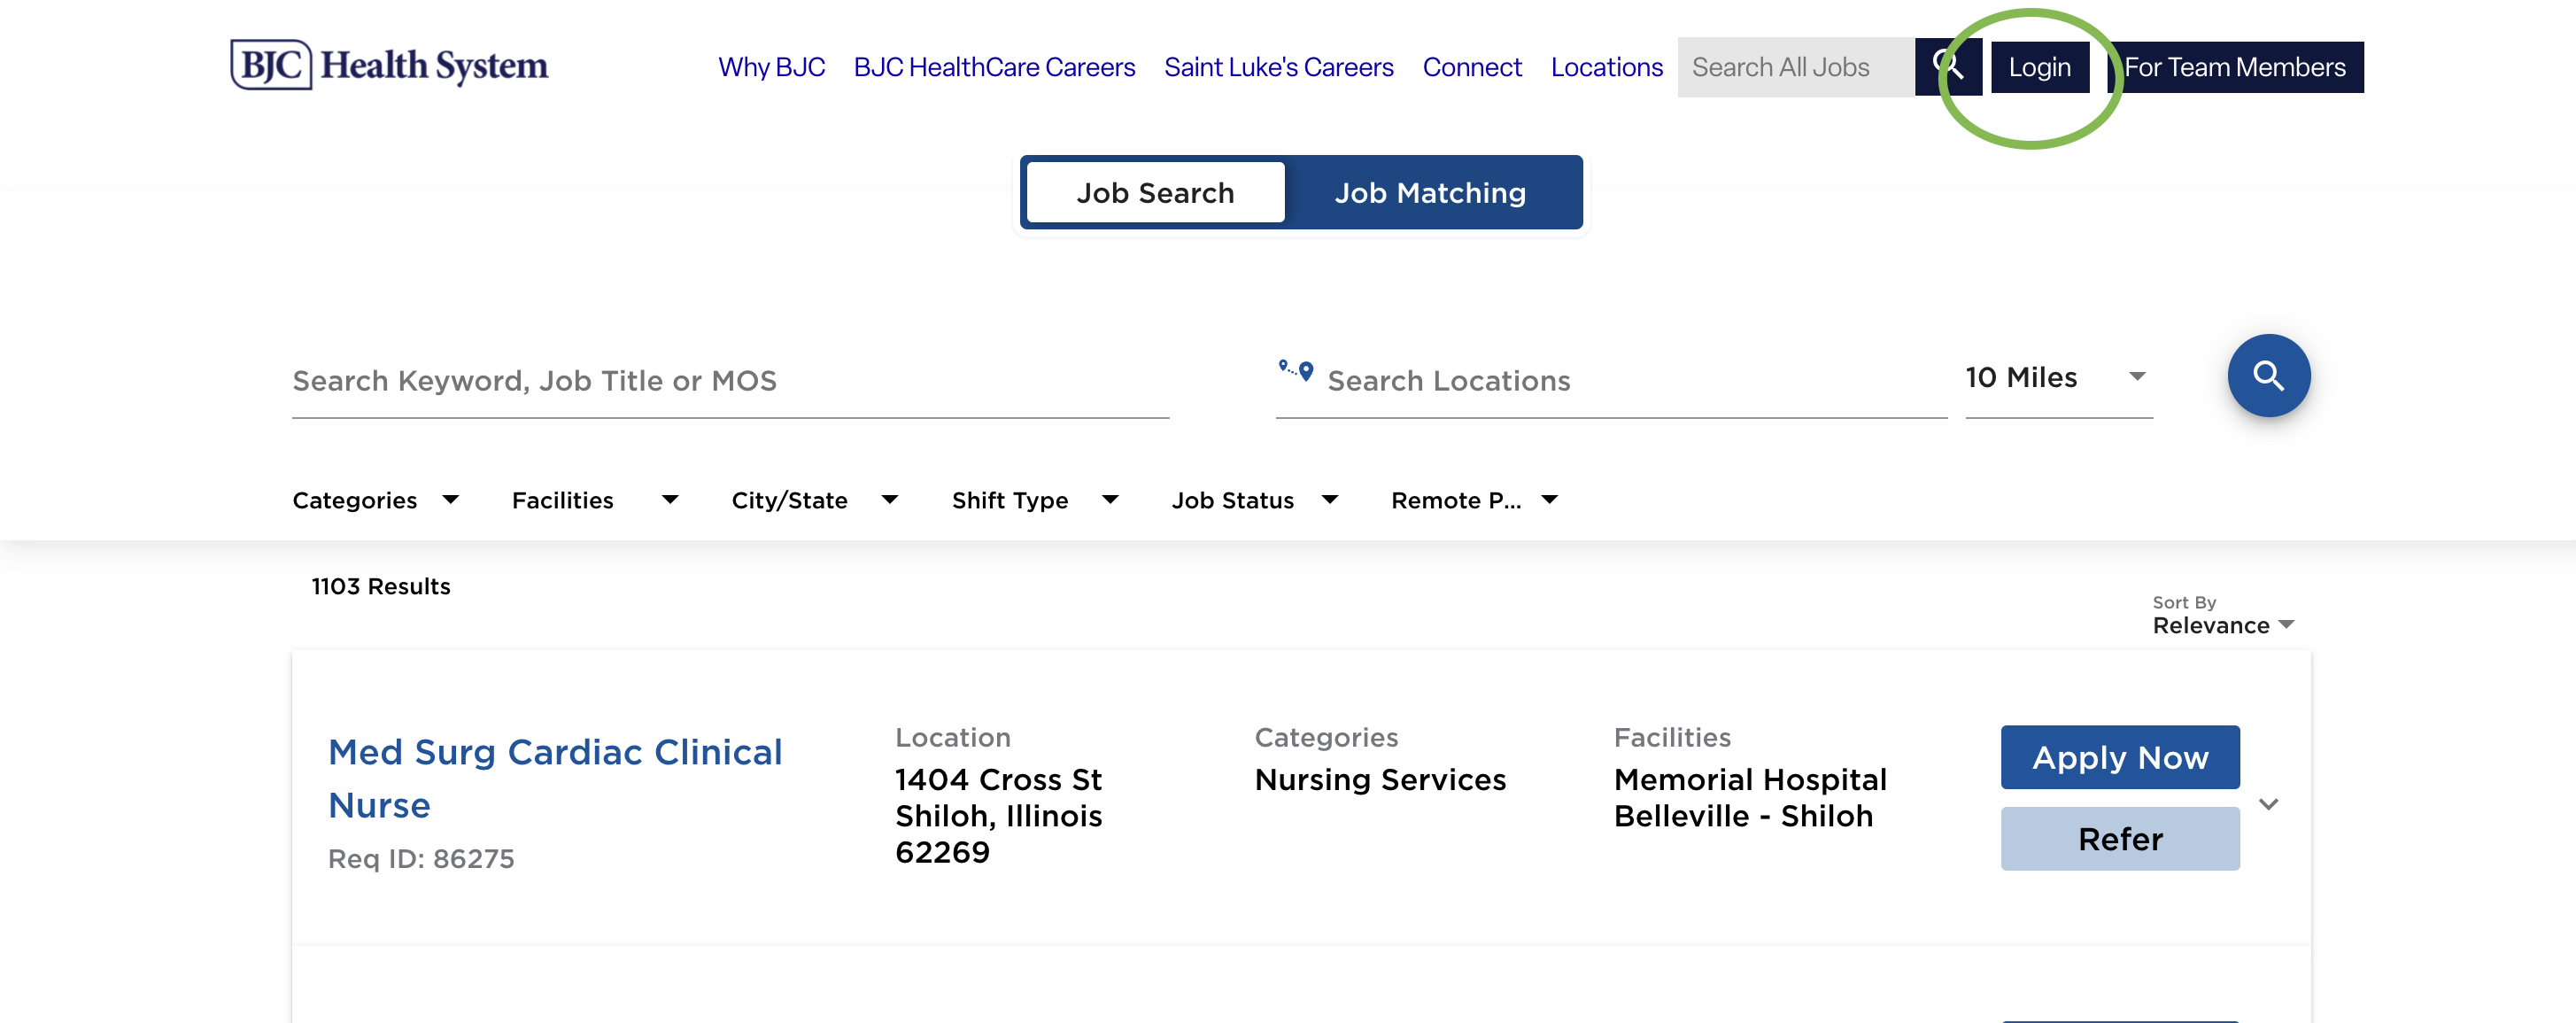Expand the Facilities filter
Viewport: 2576px width, 1023px height.
[595, 500]
